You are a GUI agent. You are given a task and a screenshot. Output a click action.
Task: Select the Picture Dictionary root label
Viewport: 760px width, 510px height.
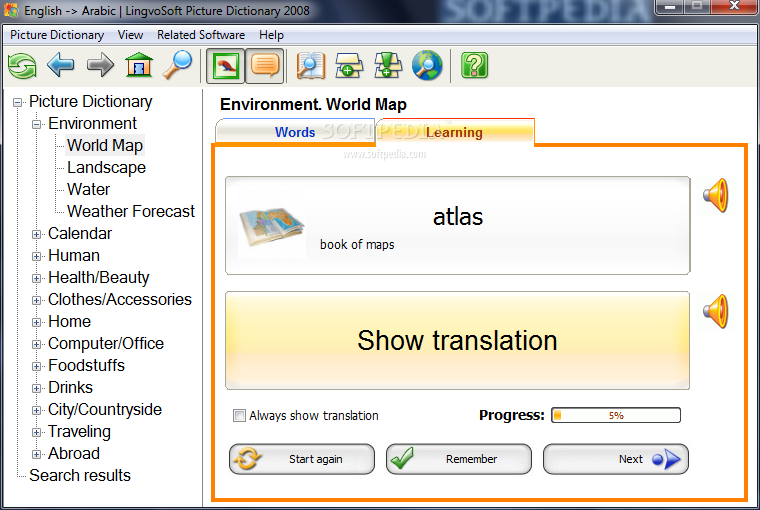click(x=91, y=101)
